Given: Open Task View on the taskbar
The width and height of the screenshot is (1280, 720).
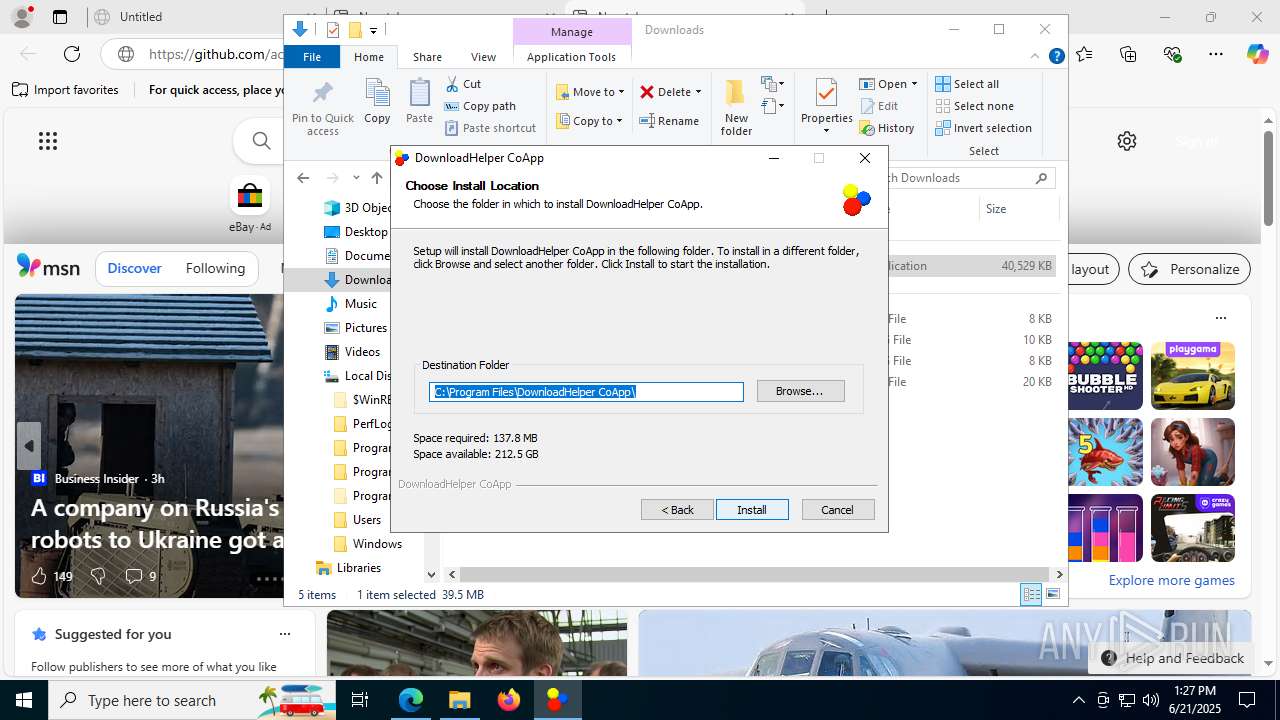Looking at the screenshot, I should click(360, 700).
